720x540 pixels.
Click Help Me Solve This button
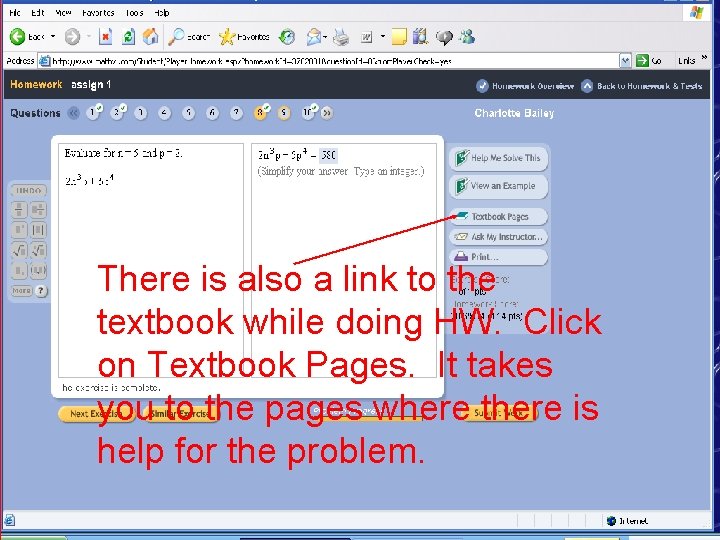[x=499, y=158]
